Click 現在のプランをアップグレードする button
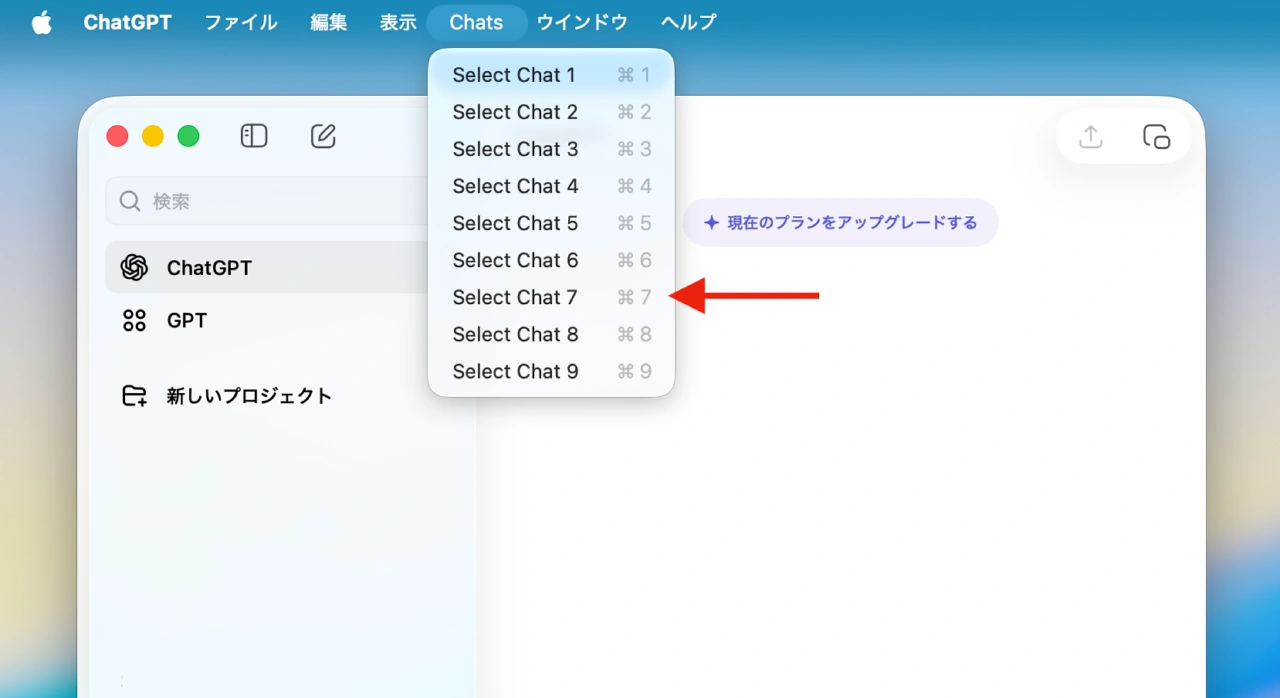1280x698 pixels. (x=840, y=222)
